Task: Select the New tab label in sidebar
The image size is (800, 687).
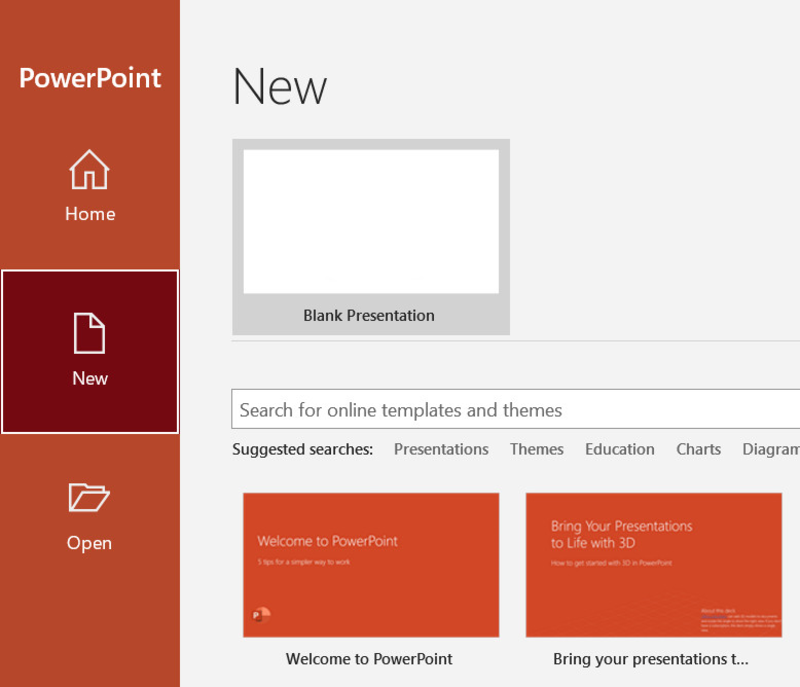Action: click(x=90, y=378)
